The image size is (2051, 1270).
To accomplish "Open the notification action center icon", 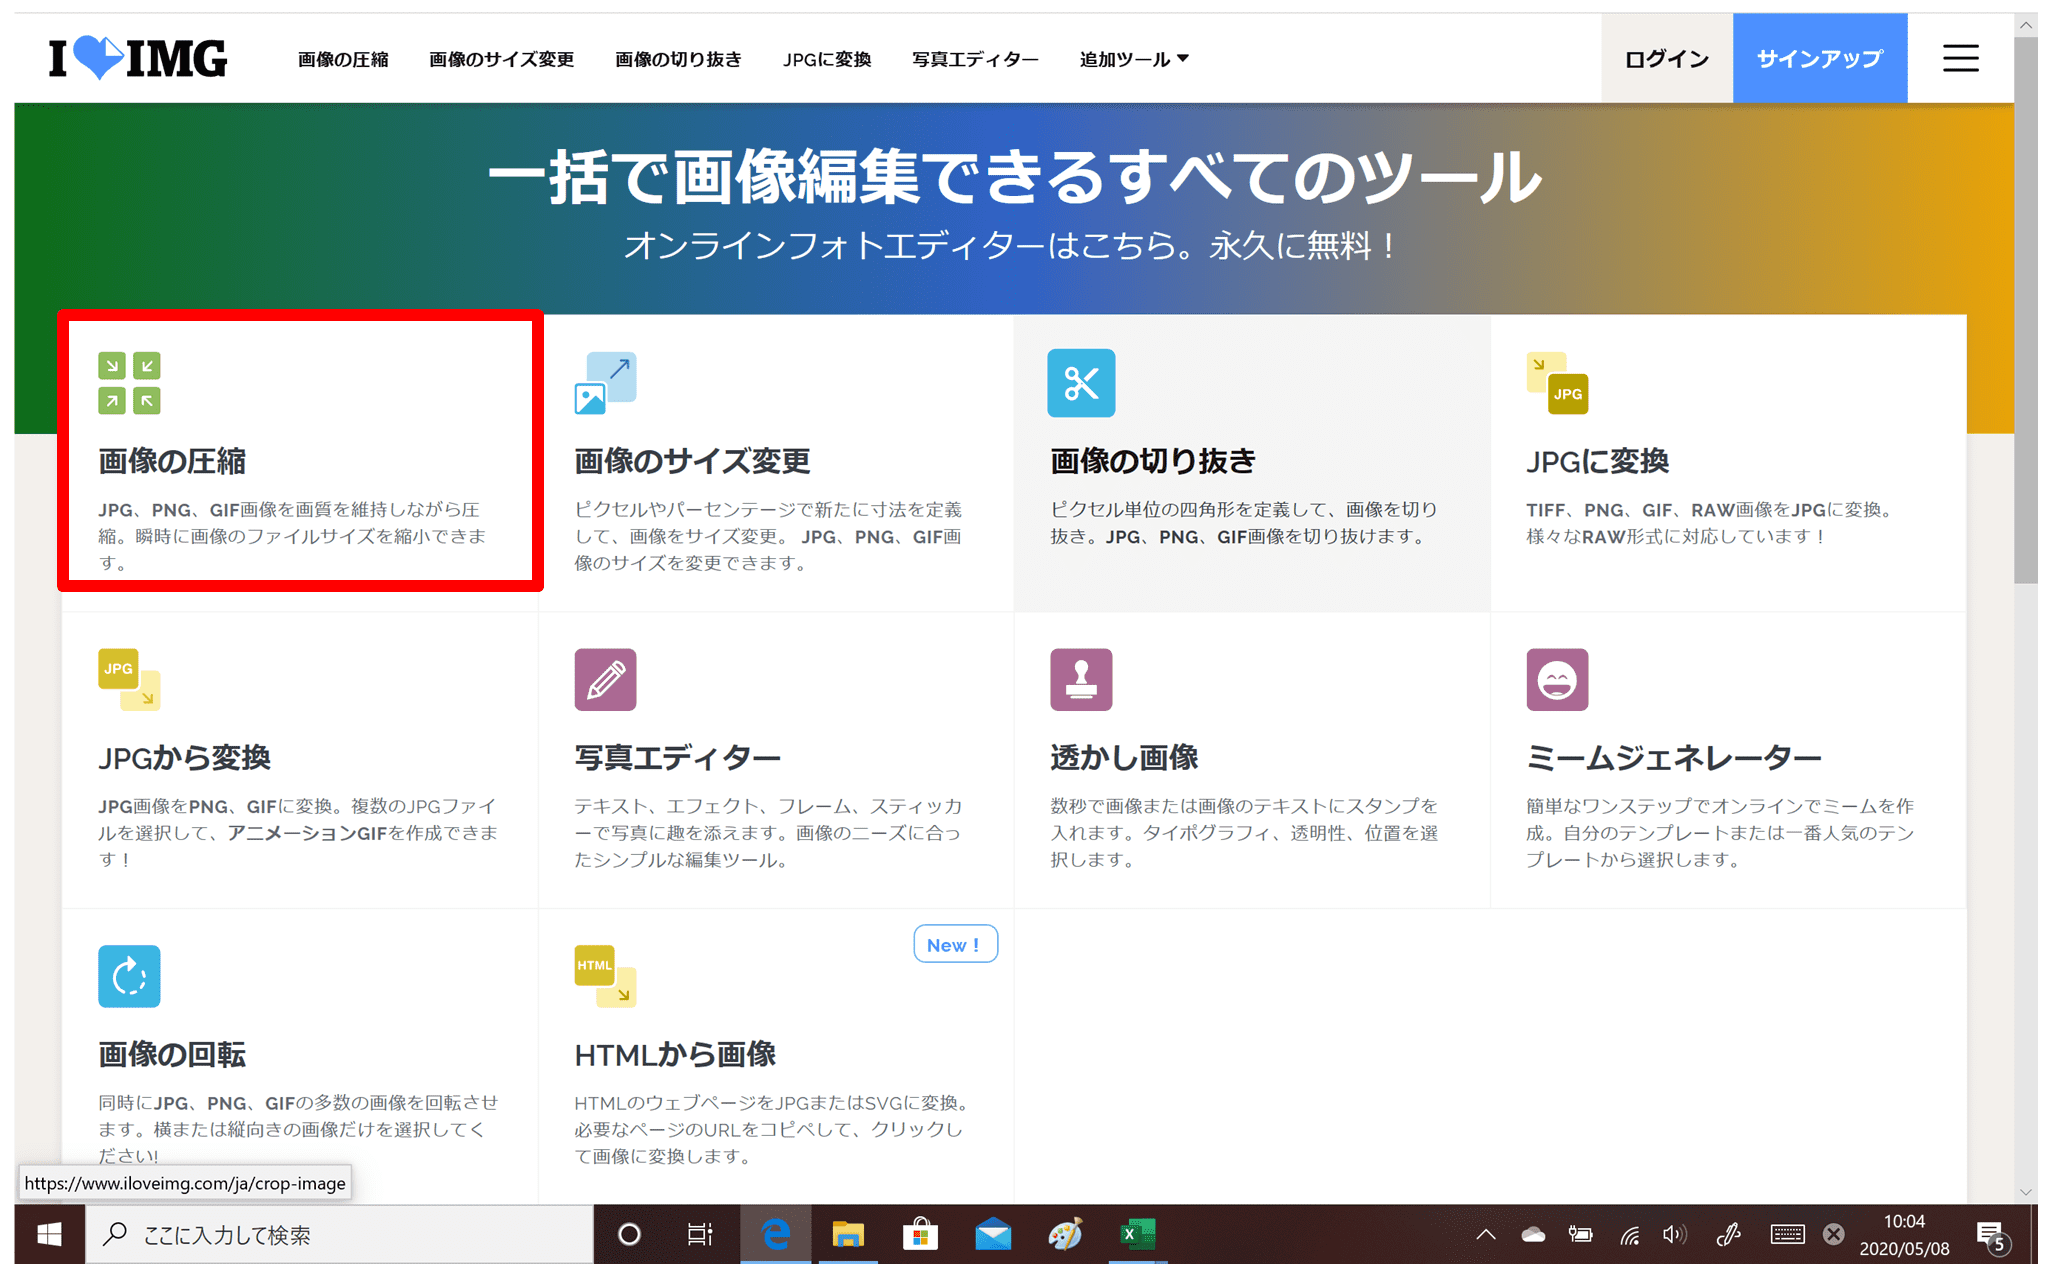I will 1992,1237.
